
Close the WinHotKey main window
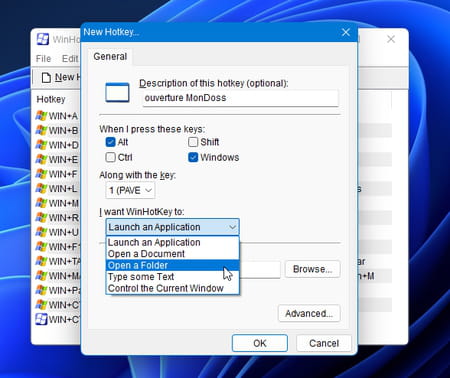[x=391, y=39]
